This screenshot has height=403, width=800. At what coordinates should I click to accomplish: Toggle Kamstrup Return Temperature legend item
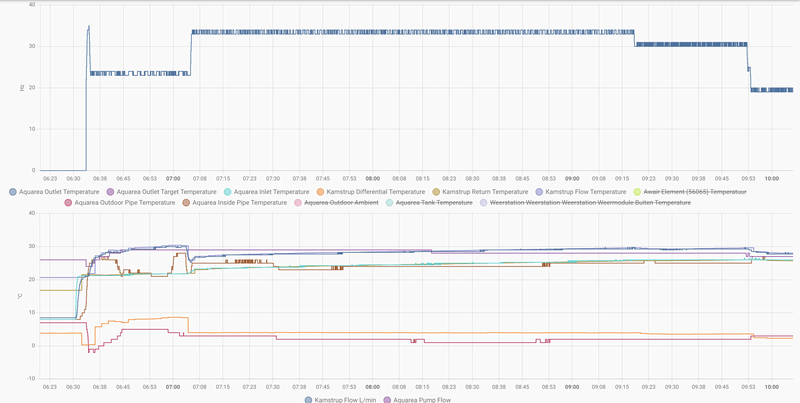click(480, 192)
